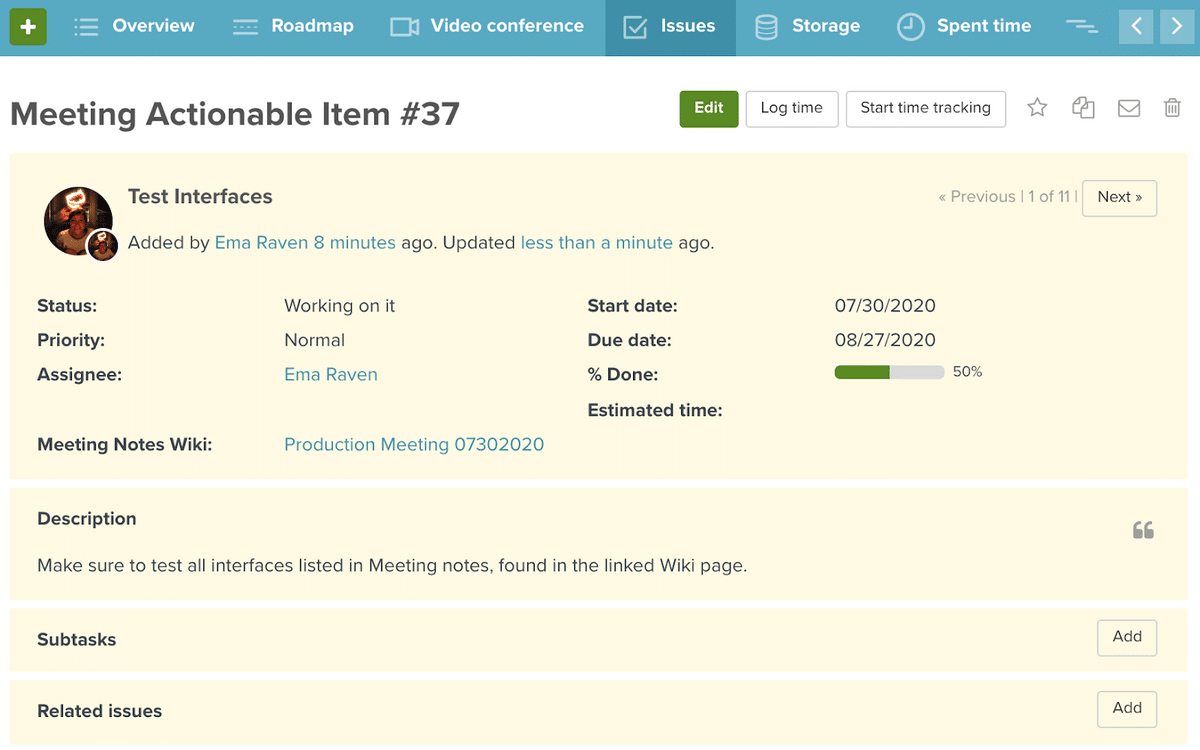Click the green Edit button
This screenshot has height=750, width=1200.
[x=708, y=108]
